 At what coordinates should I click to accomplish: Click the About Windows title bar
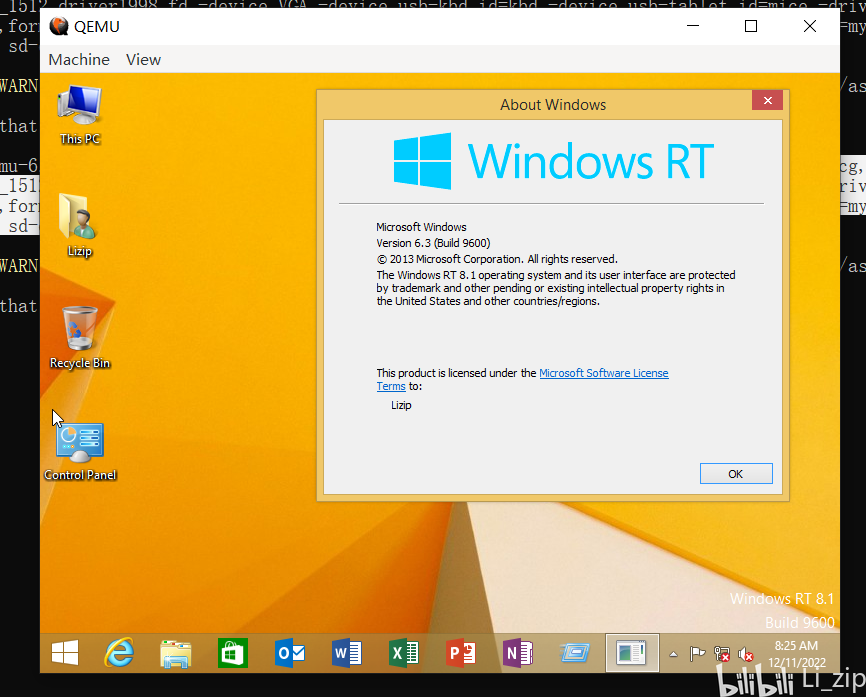click(x=552, y=104)
